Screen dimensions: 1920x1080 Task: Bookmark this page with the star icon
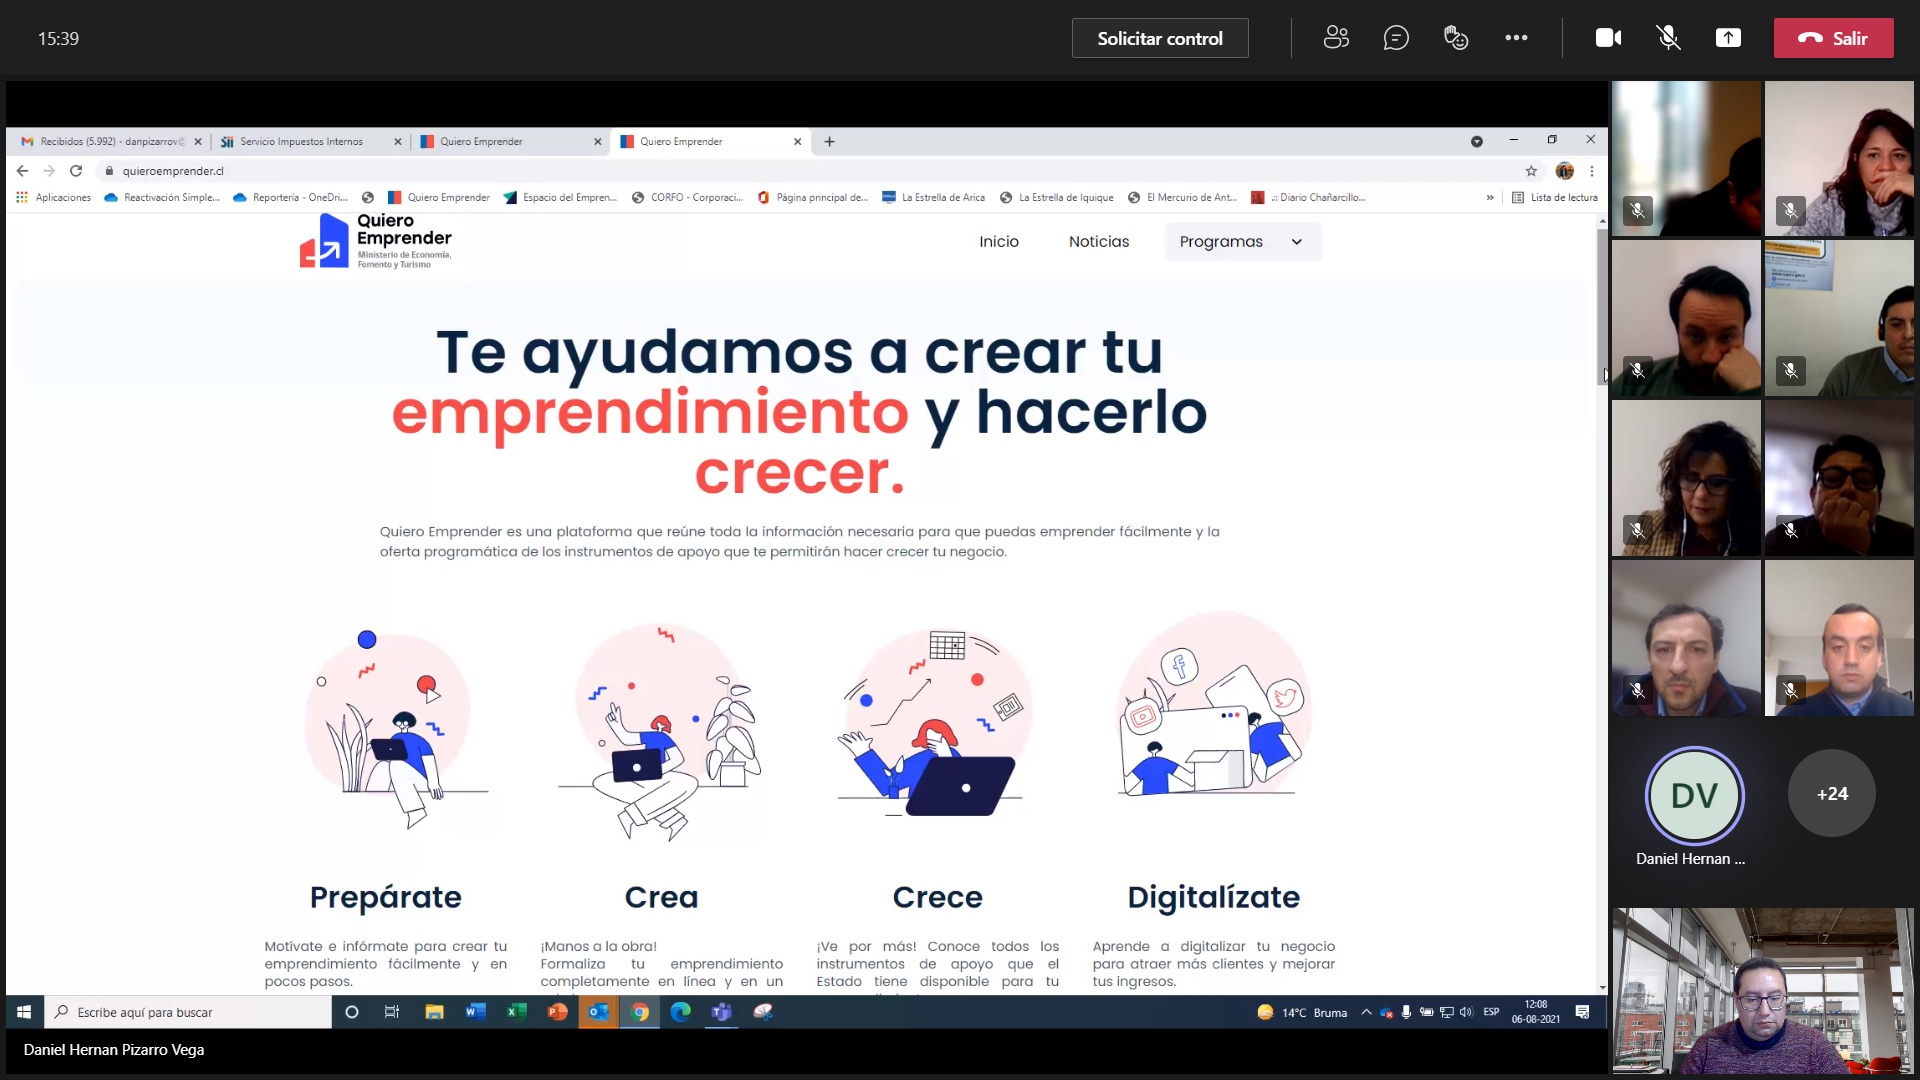click(1531, 171)
